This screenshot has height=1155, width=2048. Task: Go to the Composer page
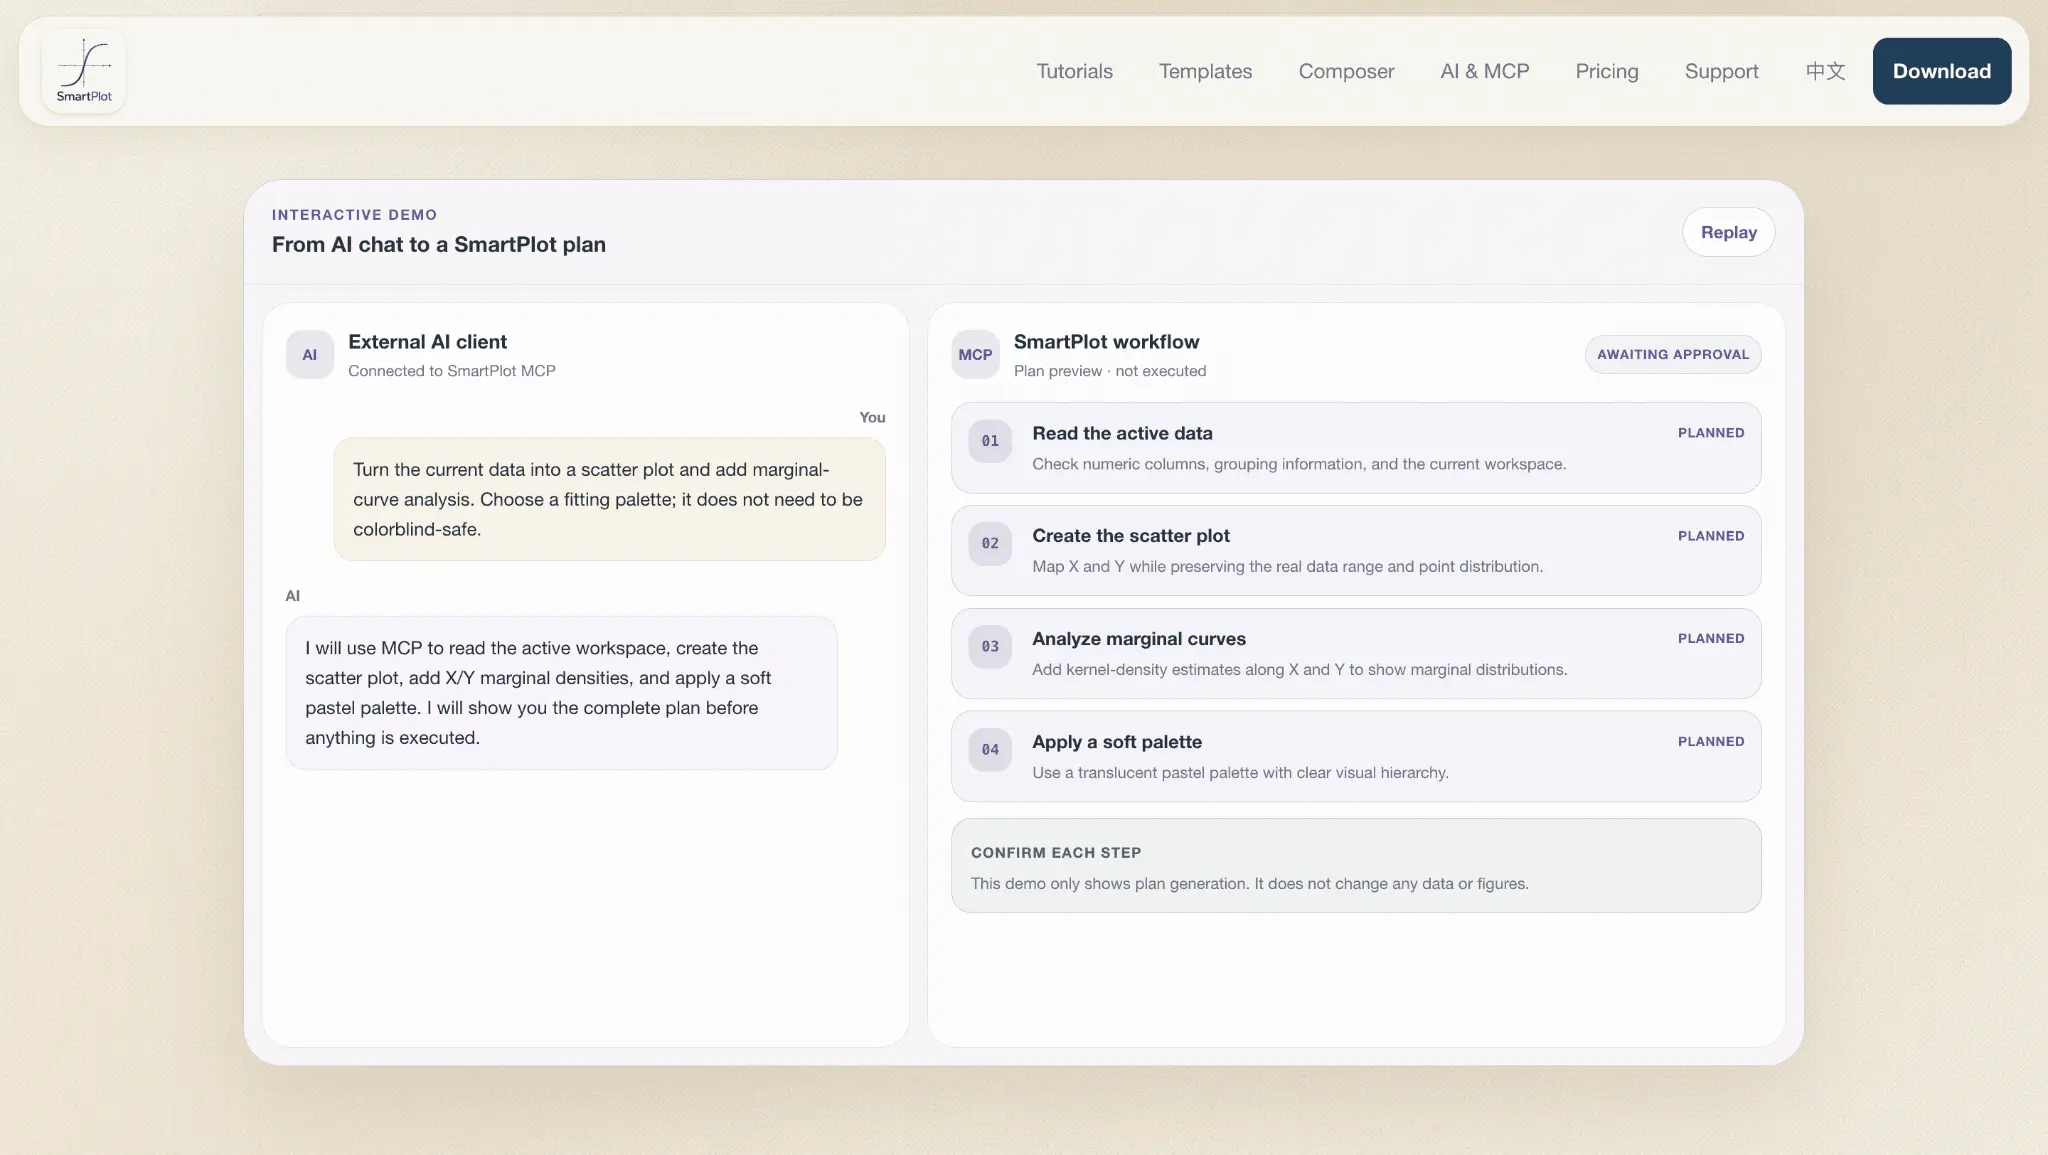[x=1346, y=71]
